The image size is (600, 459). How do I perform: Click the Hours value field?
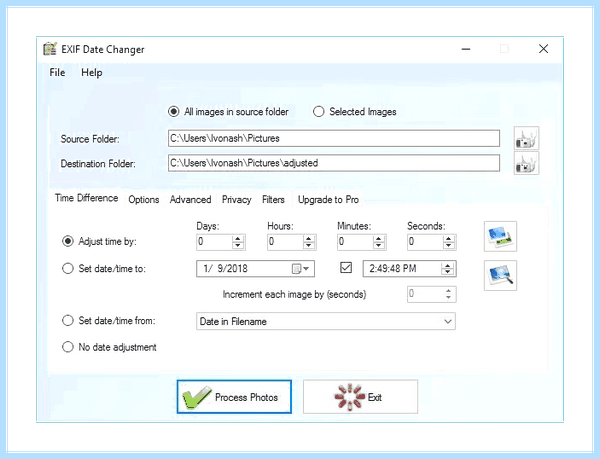tap(285, 242)
